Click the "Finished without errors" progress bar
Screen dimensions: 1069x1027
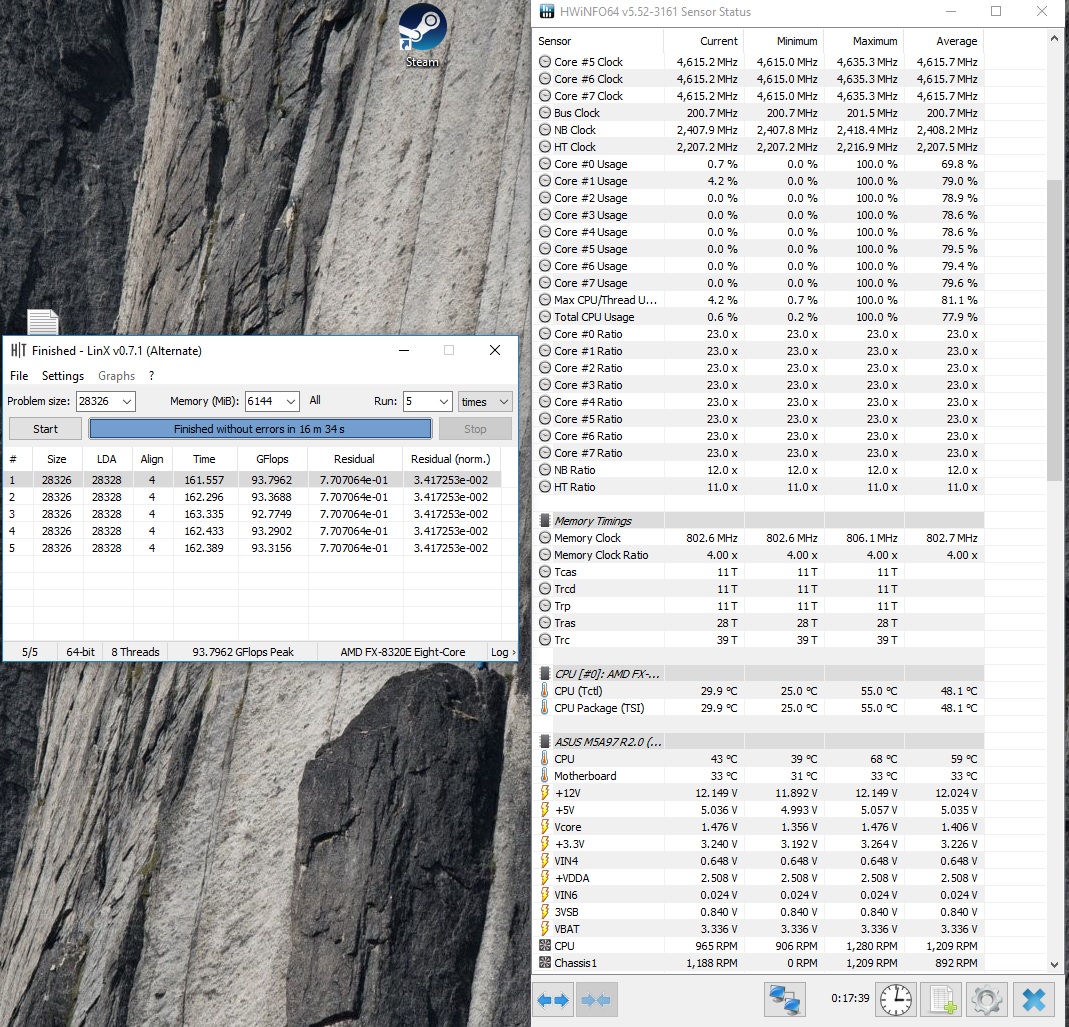click(260, 429)
